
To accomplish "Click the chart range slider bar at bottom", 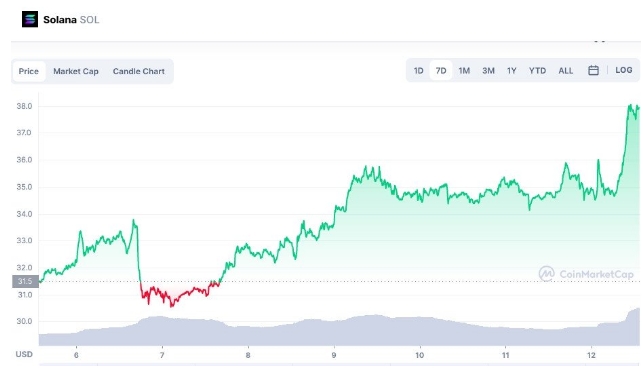I will tap(340, 364).
